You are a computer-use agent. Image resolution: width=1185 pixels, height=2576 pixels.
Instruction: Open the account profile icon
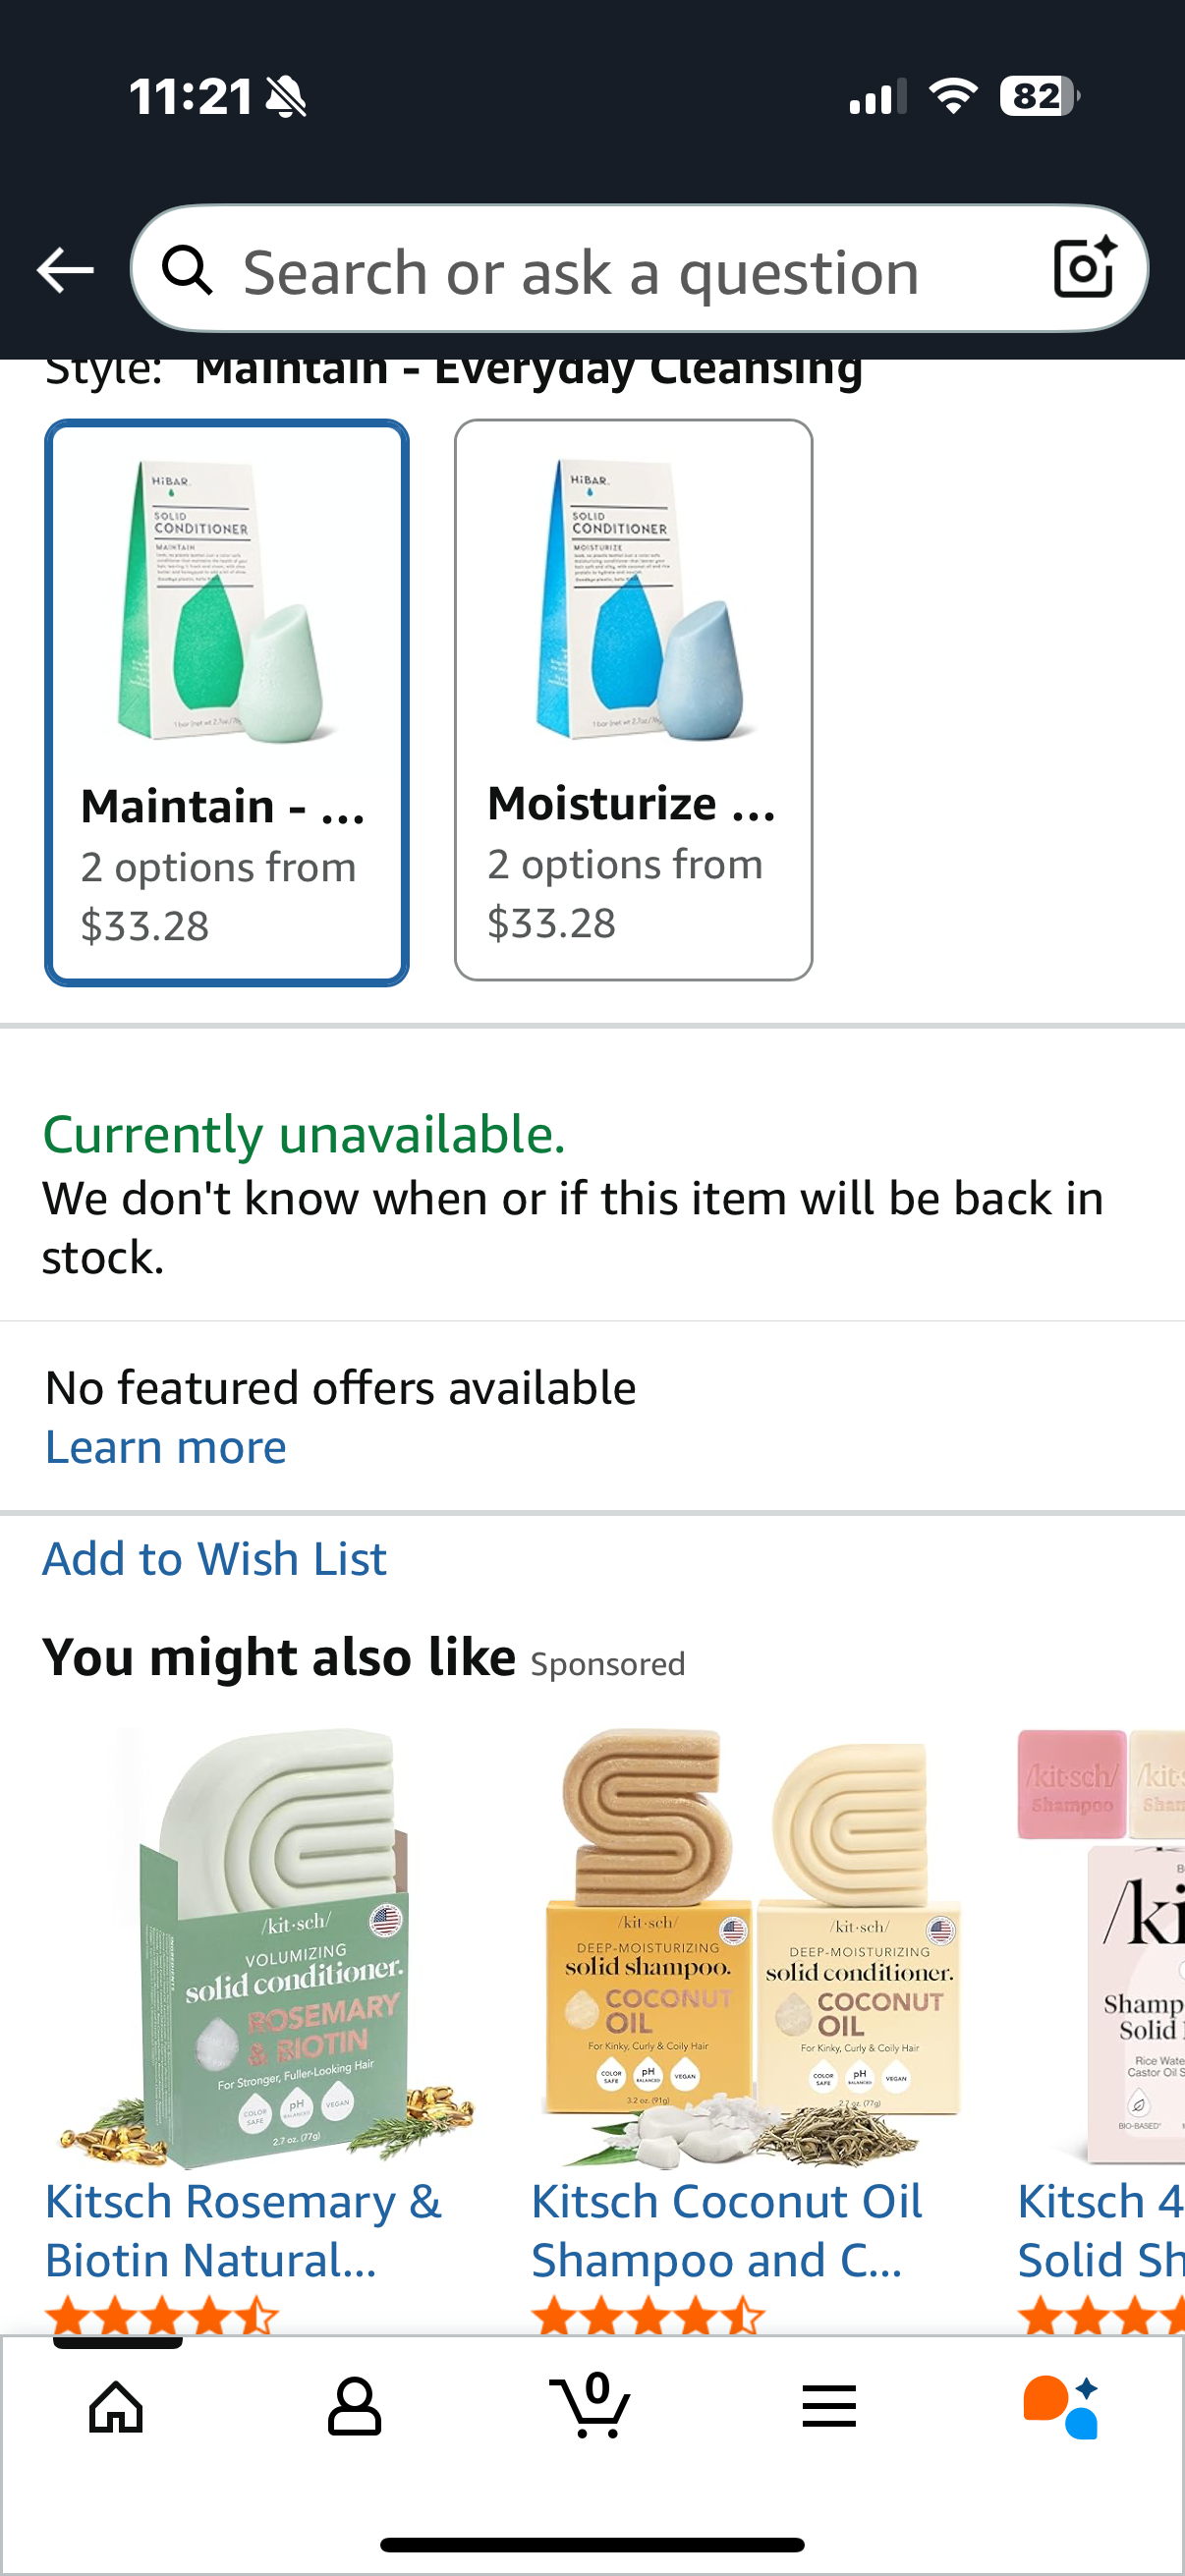click(x=354, y=2406)
